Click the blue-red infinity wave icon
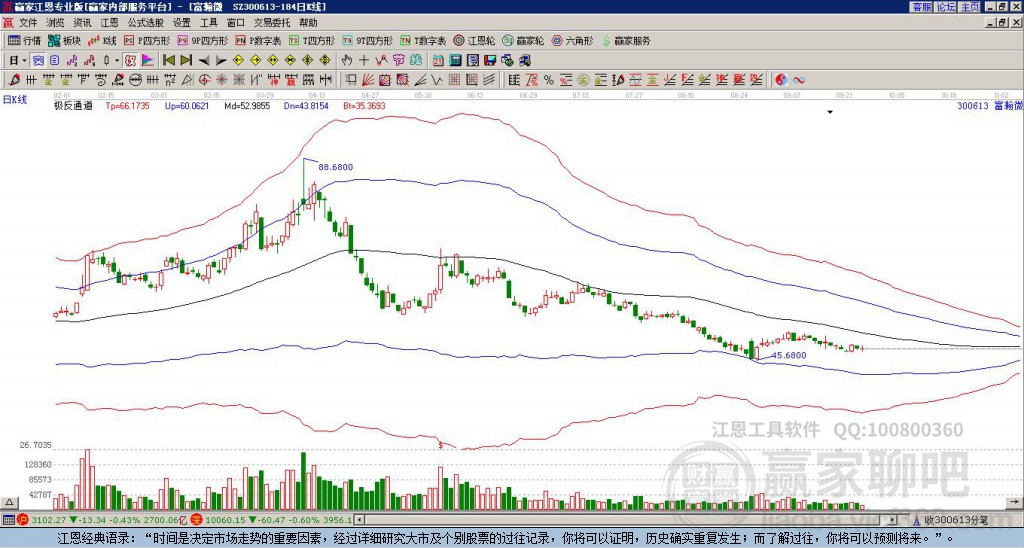Viewport: 1024px width, 548px height. (798, 80)
